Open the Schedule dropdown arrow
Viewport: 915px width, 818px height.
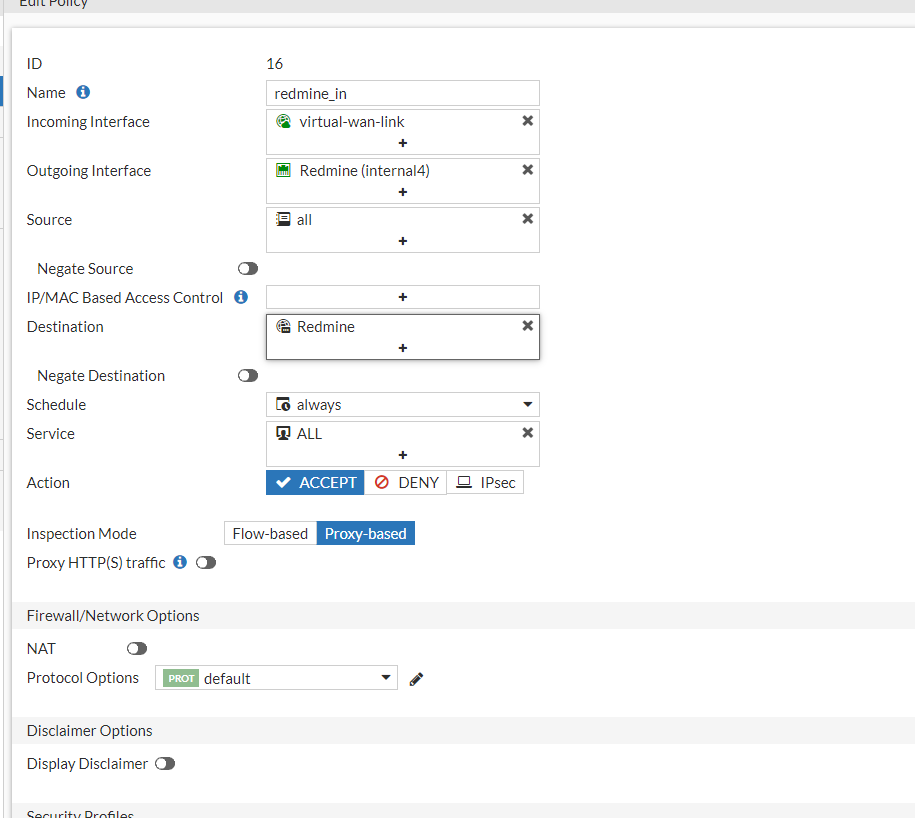(528, 404)
